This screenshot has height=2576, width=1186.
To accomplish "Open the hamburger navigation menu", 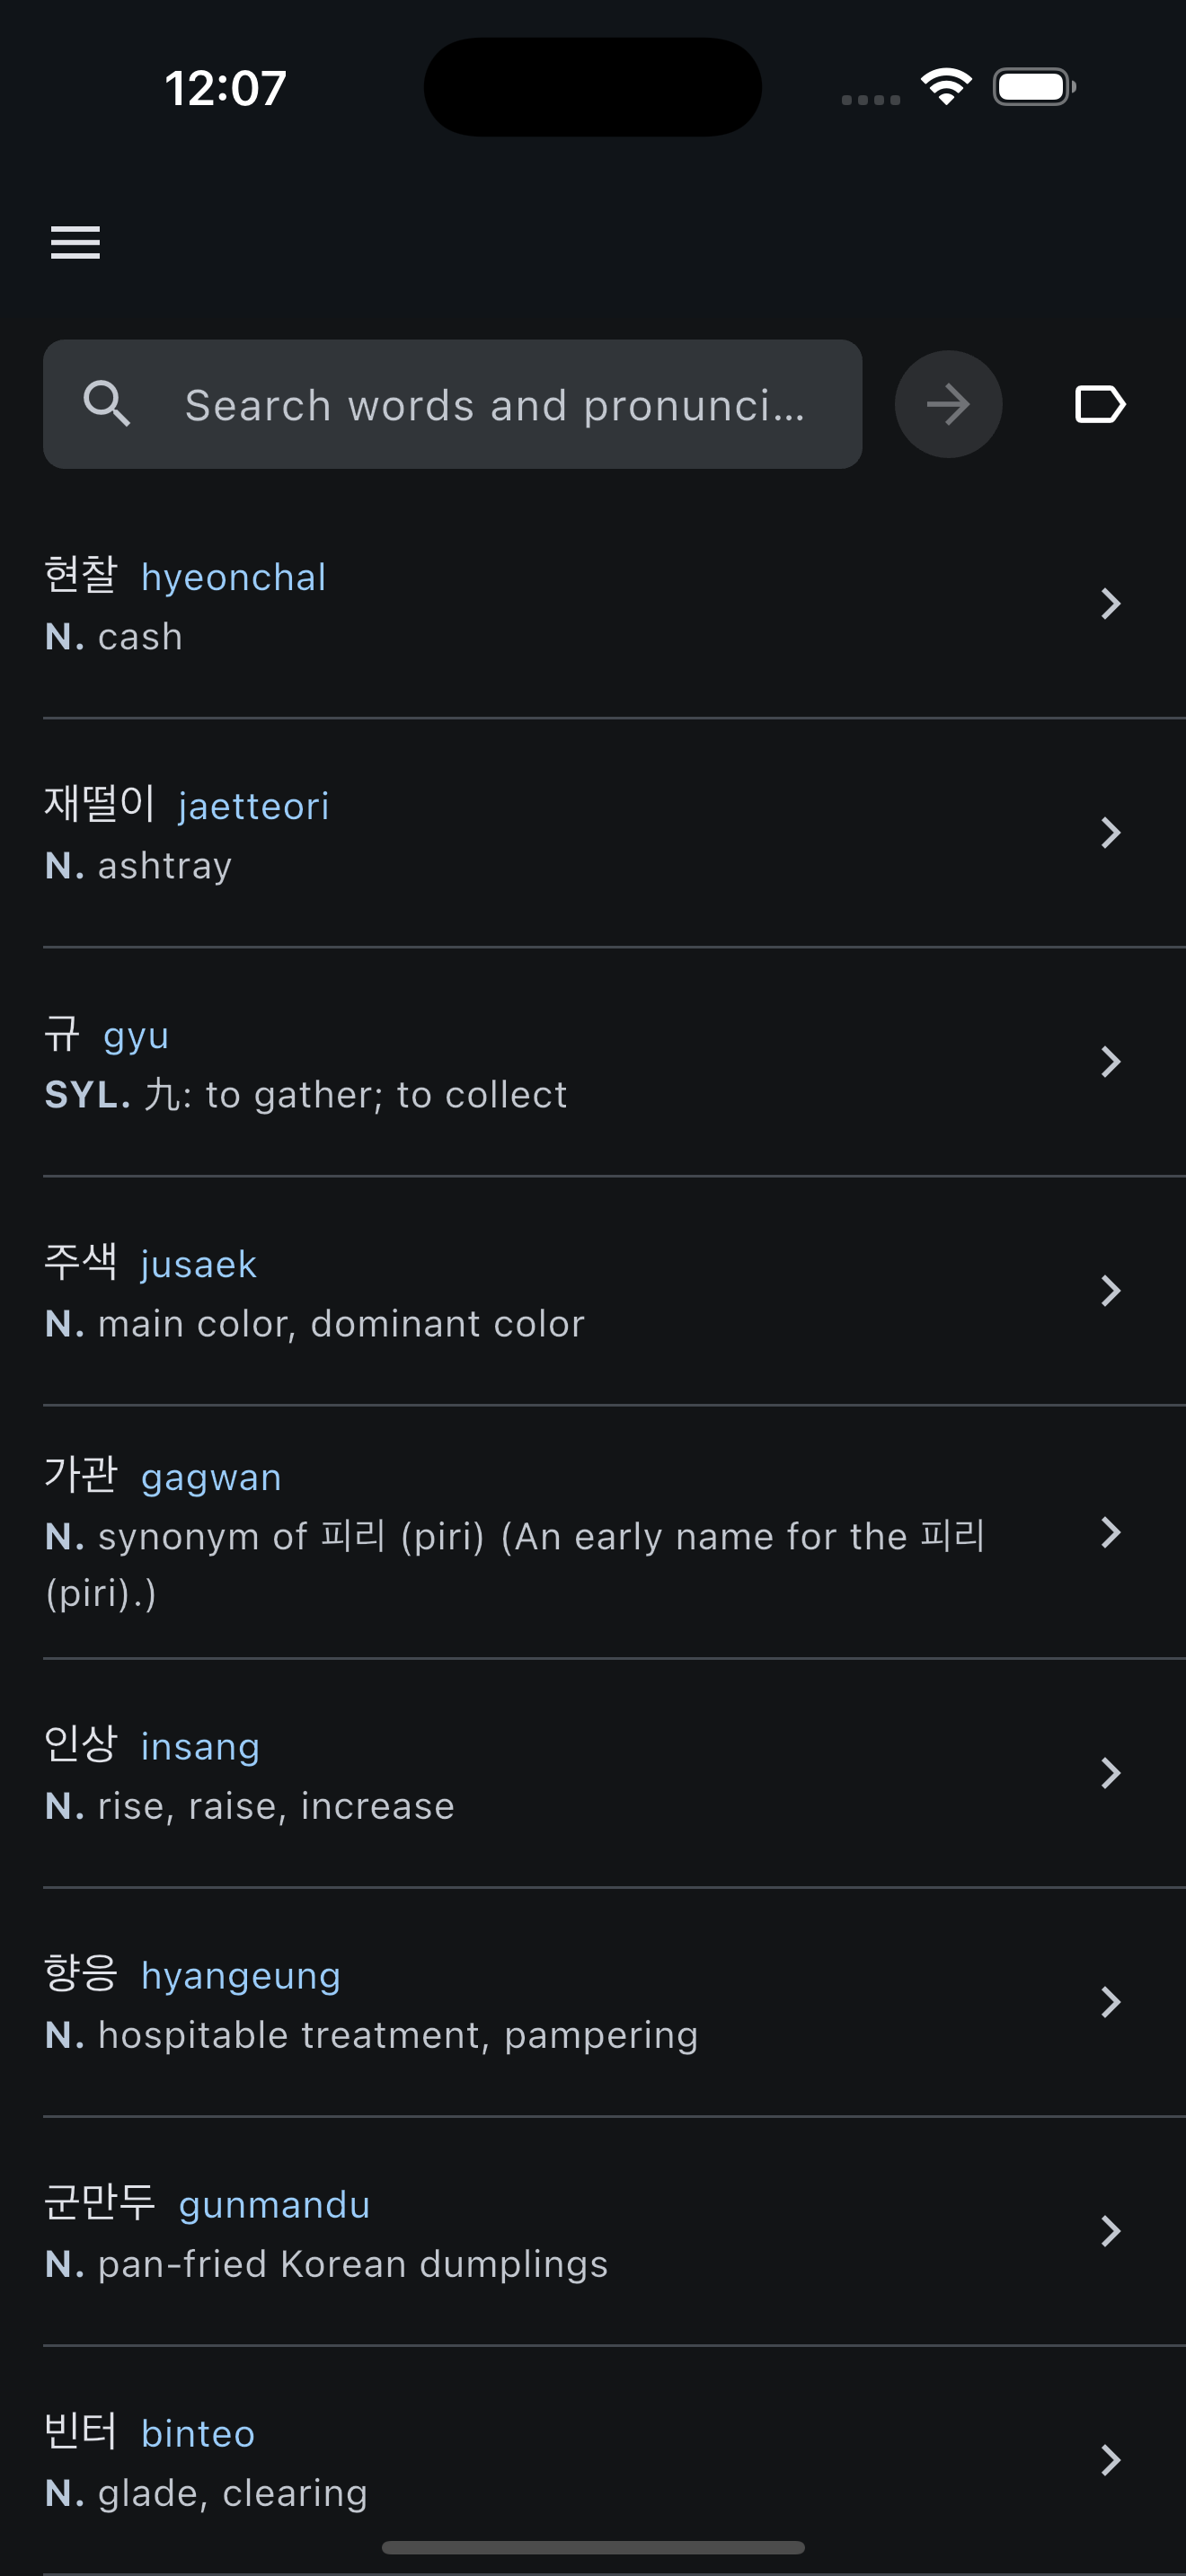I will coord(76,242).
